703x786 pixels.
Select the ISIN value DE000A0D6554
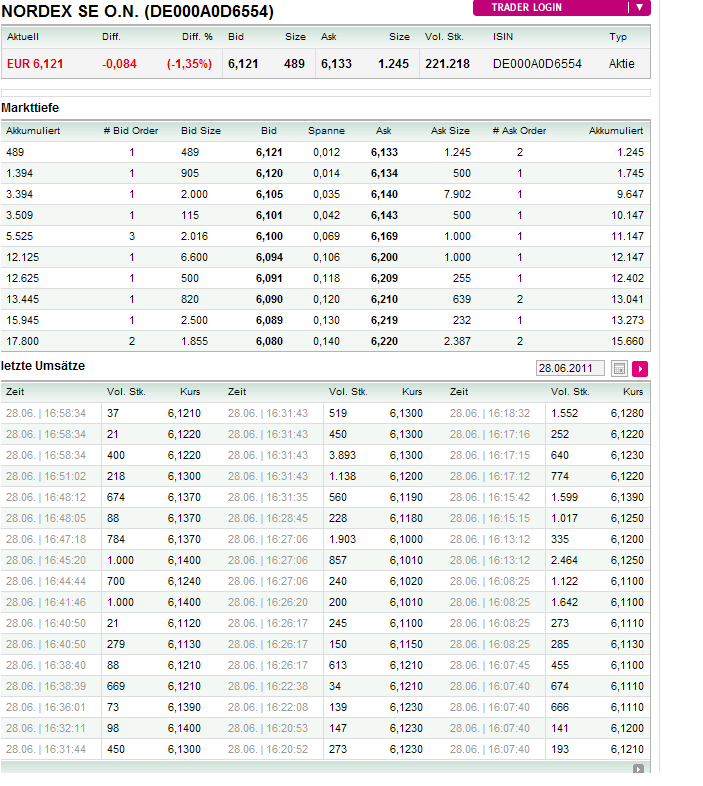537,64
